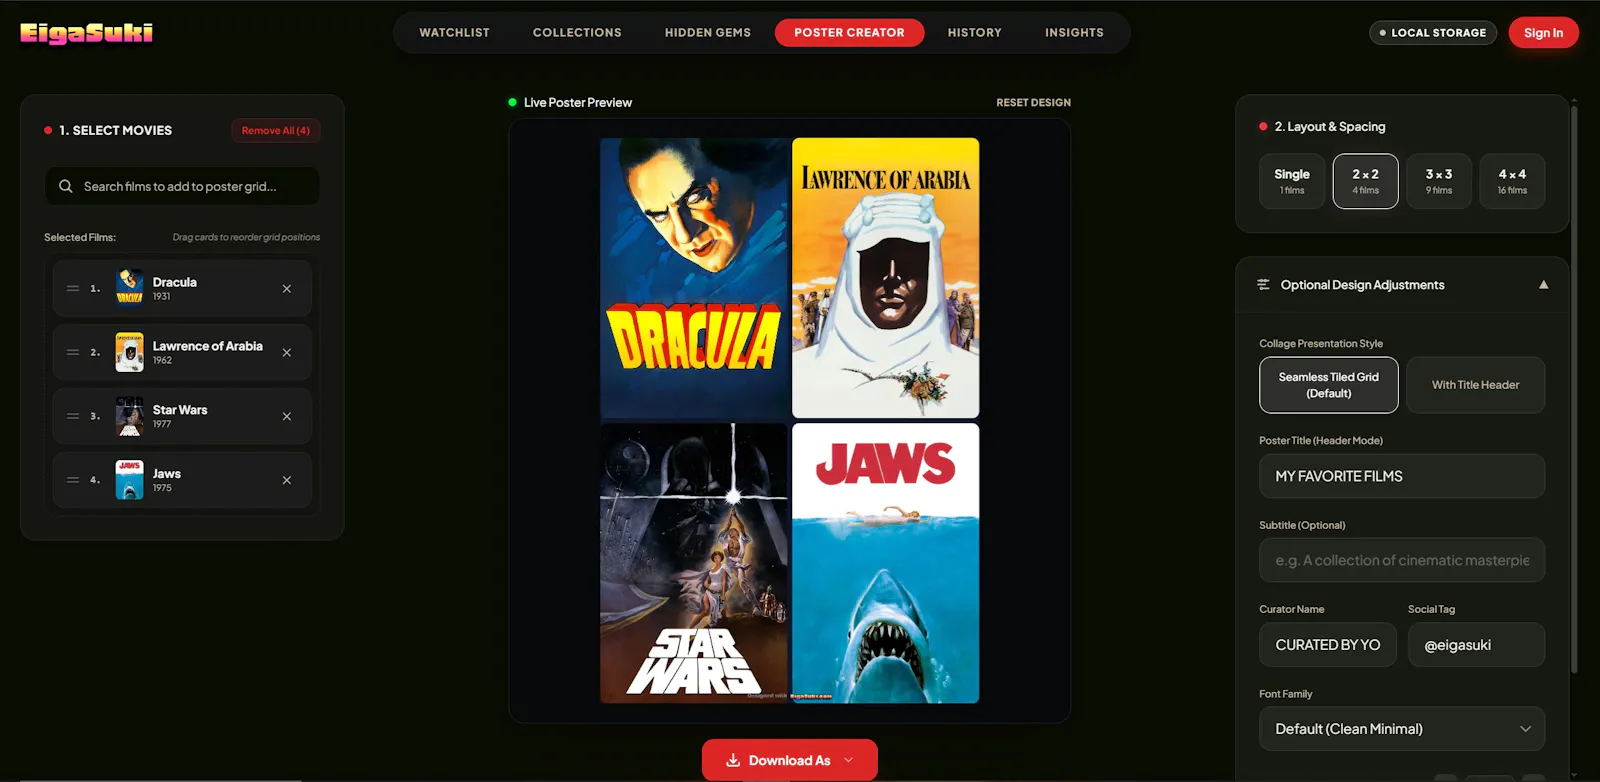Click the Dracula poster in the preview
The image size is (1600, 782).
[695, 278]
